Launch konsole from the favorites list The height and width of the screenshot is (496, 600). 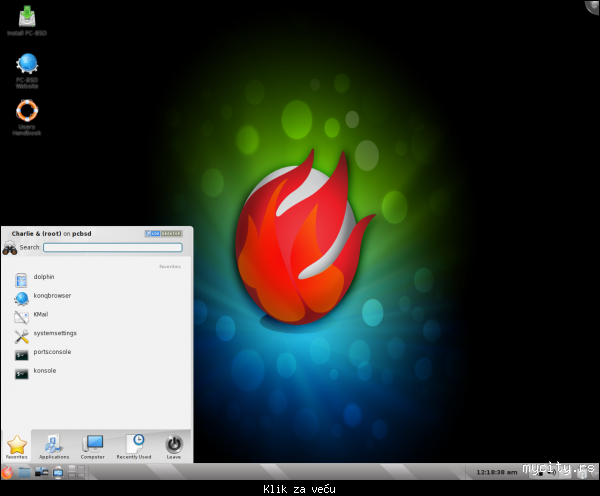[97, 374]
